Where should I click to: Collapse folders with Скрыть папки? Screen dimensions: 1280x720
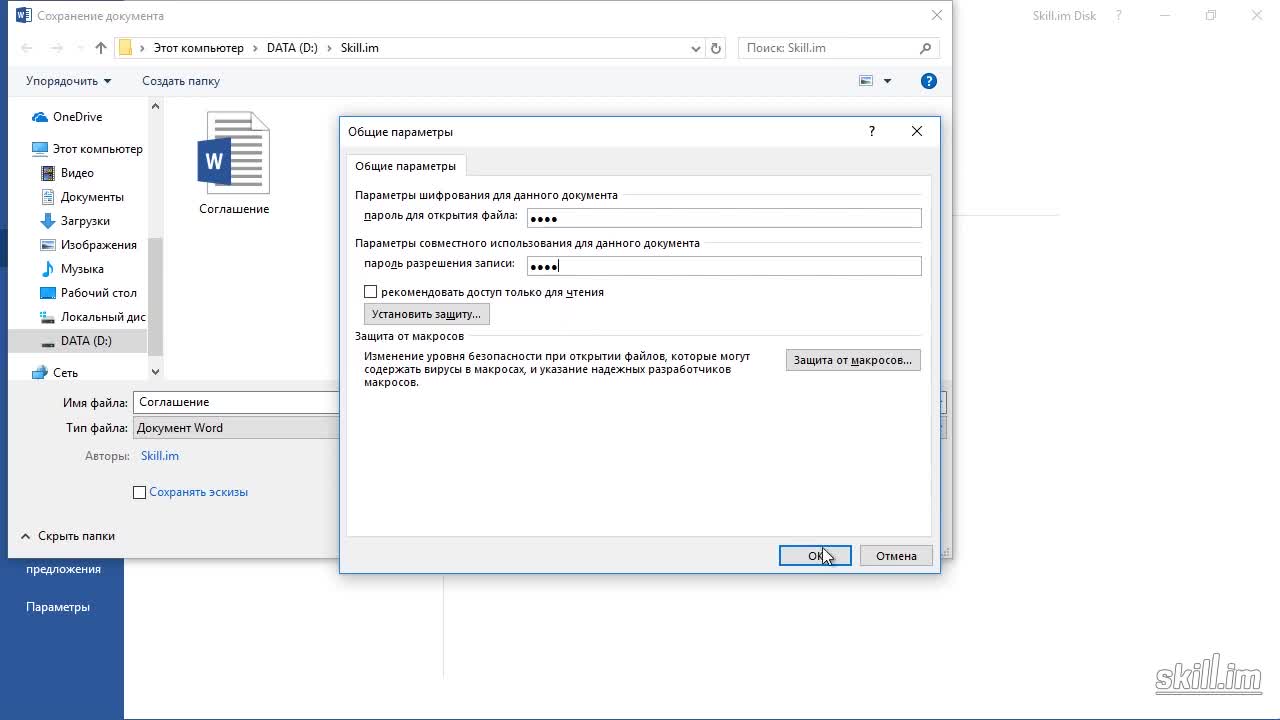click(68, 536)
